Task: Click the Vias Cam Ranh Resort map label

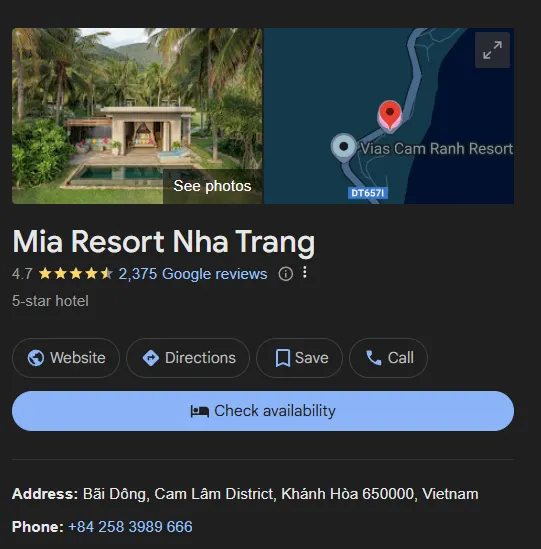Action: point(437,148)
